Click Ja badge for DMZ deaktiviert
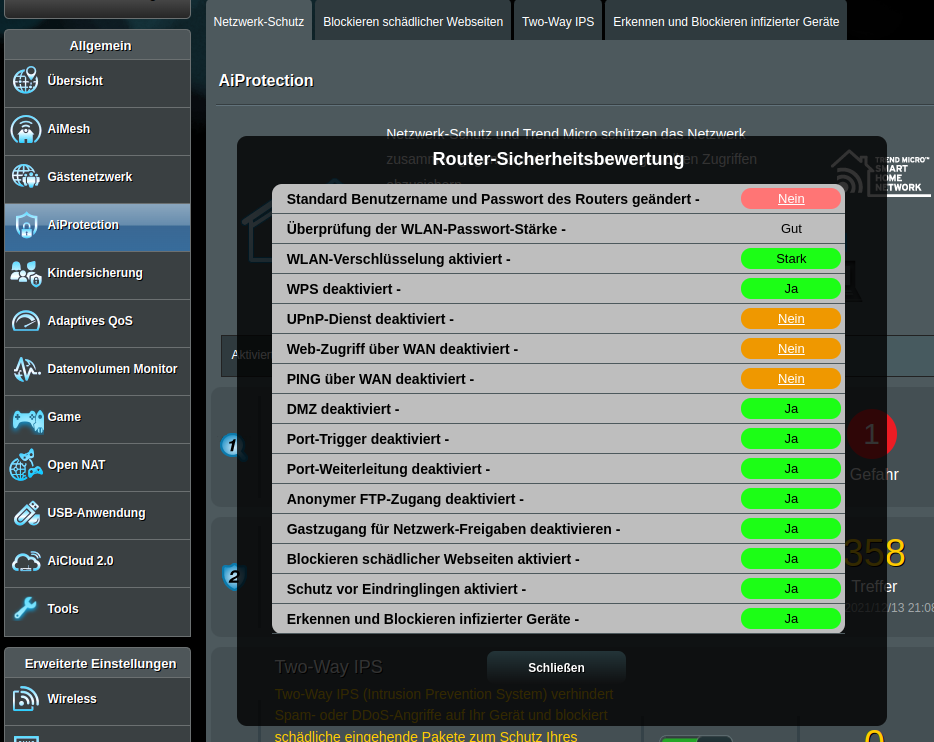Viewport: 934px width, 742px height. [791, 409]
